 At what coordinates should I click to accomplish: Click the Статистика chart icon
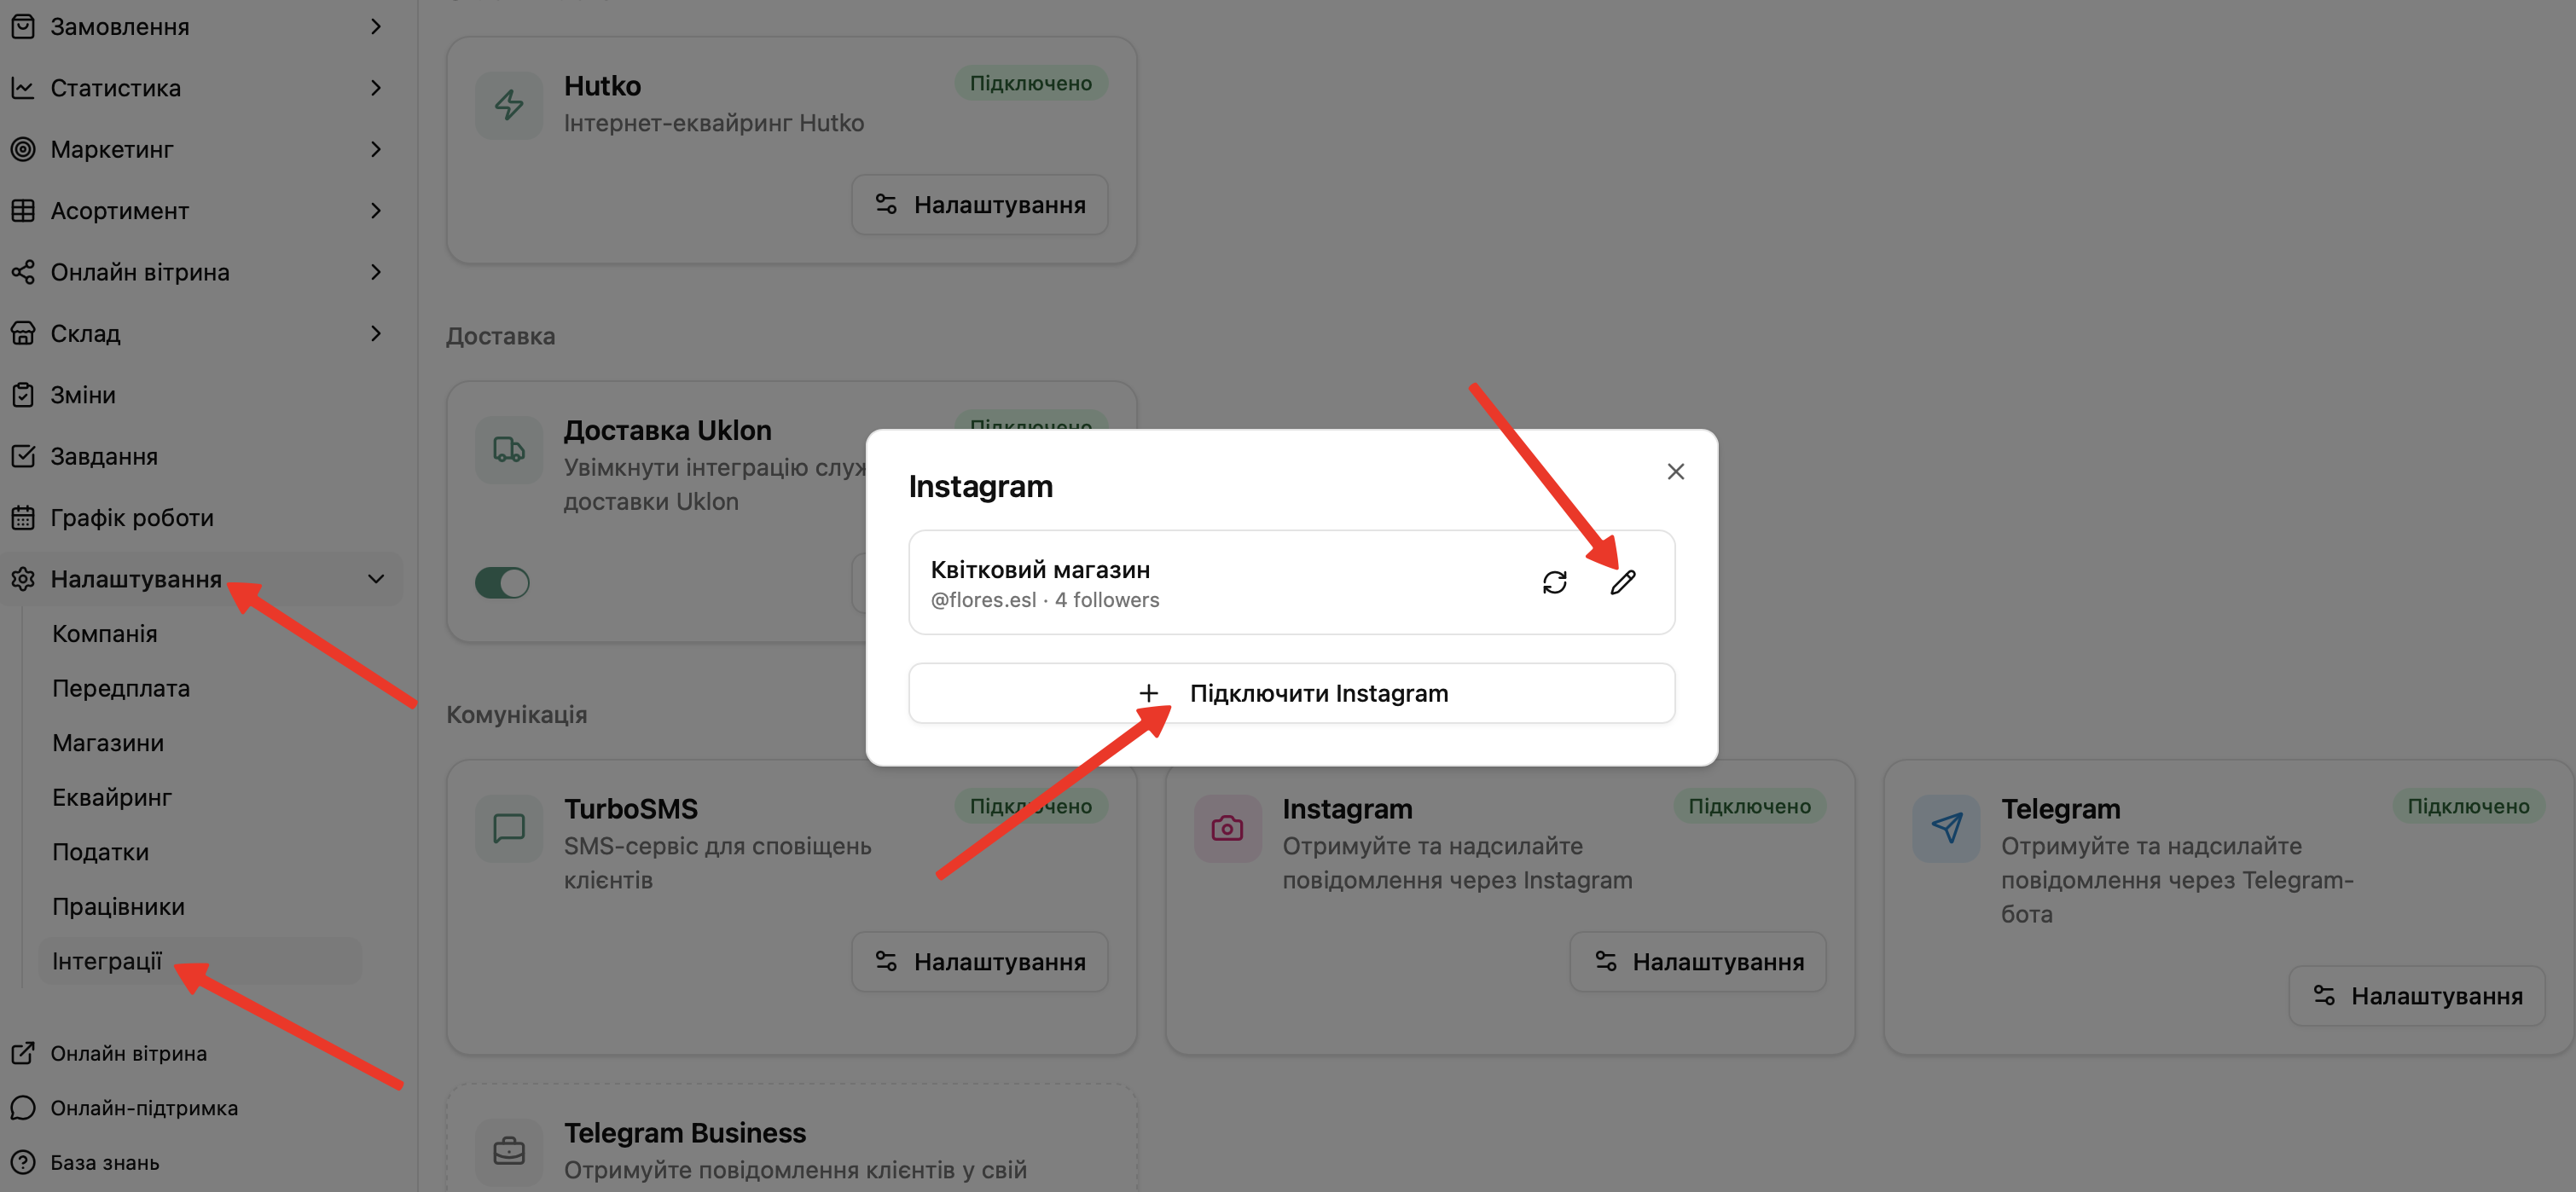pos(23,88)
